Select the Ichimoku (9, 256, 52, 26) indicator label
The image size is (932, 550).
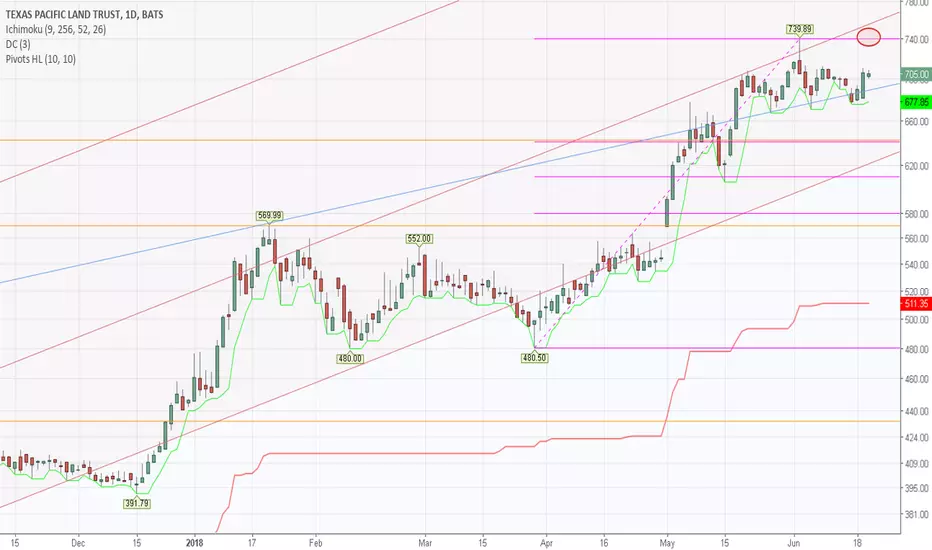(56, 29)
